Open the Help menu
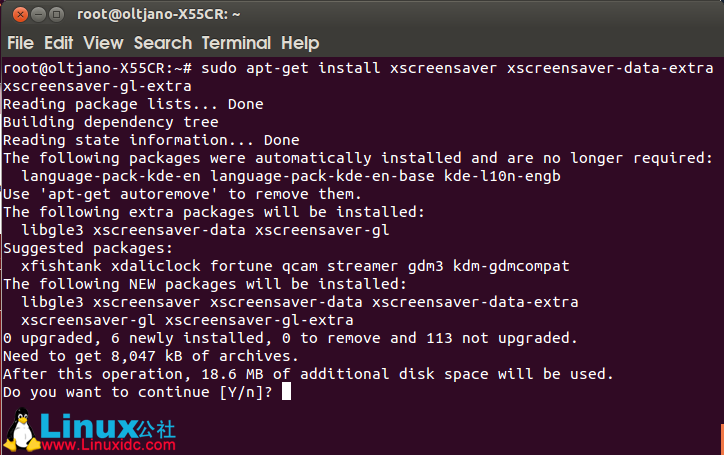 tap(300, 43)
